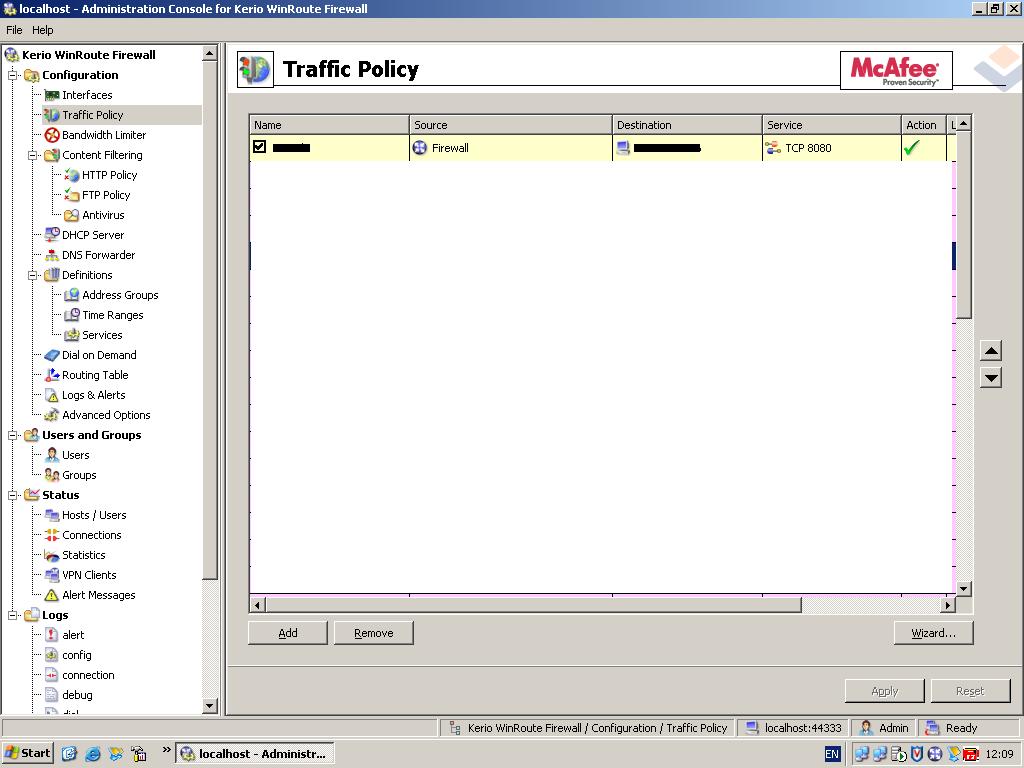This screenshot has width=1024, height=768.
Task: Open the Alert Messages warning icon
Action: (52, 596)
